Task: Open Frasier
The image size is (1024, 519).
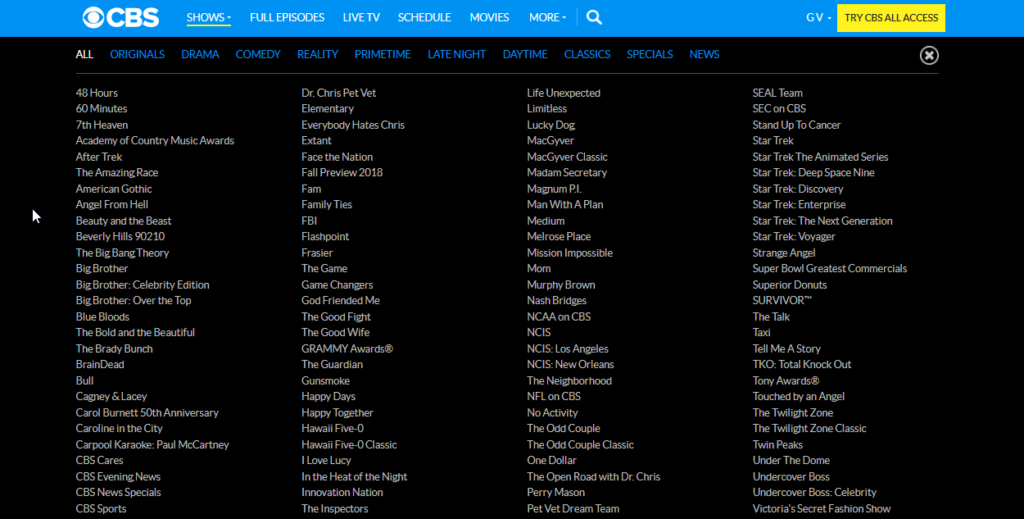Action: [317, 253]
